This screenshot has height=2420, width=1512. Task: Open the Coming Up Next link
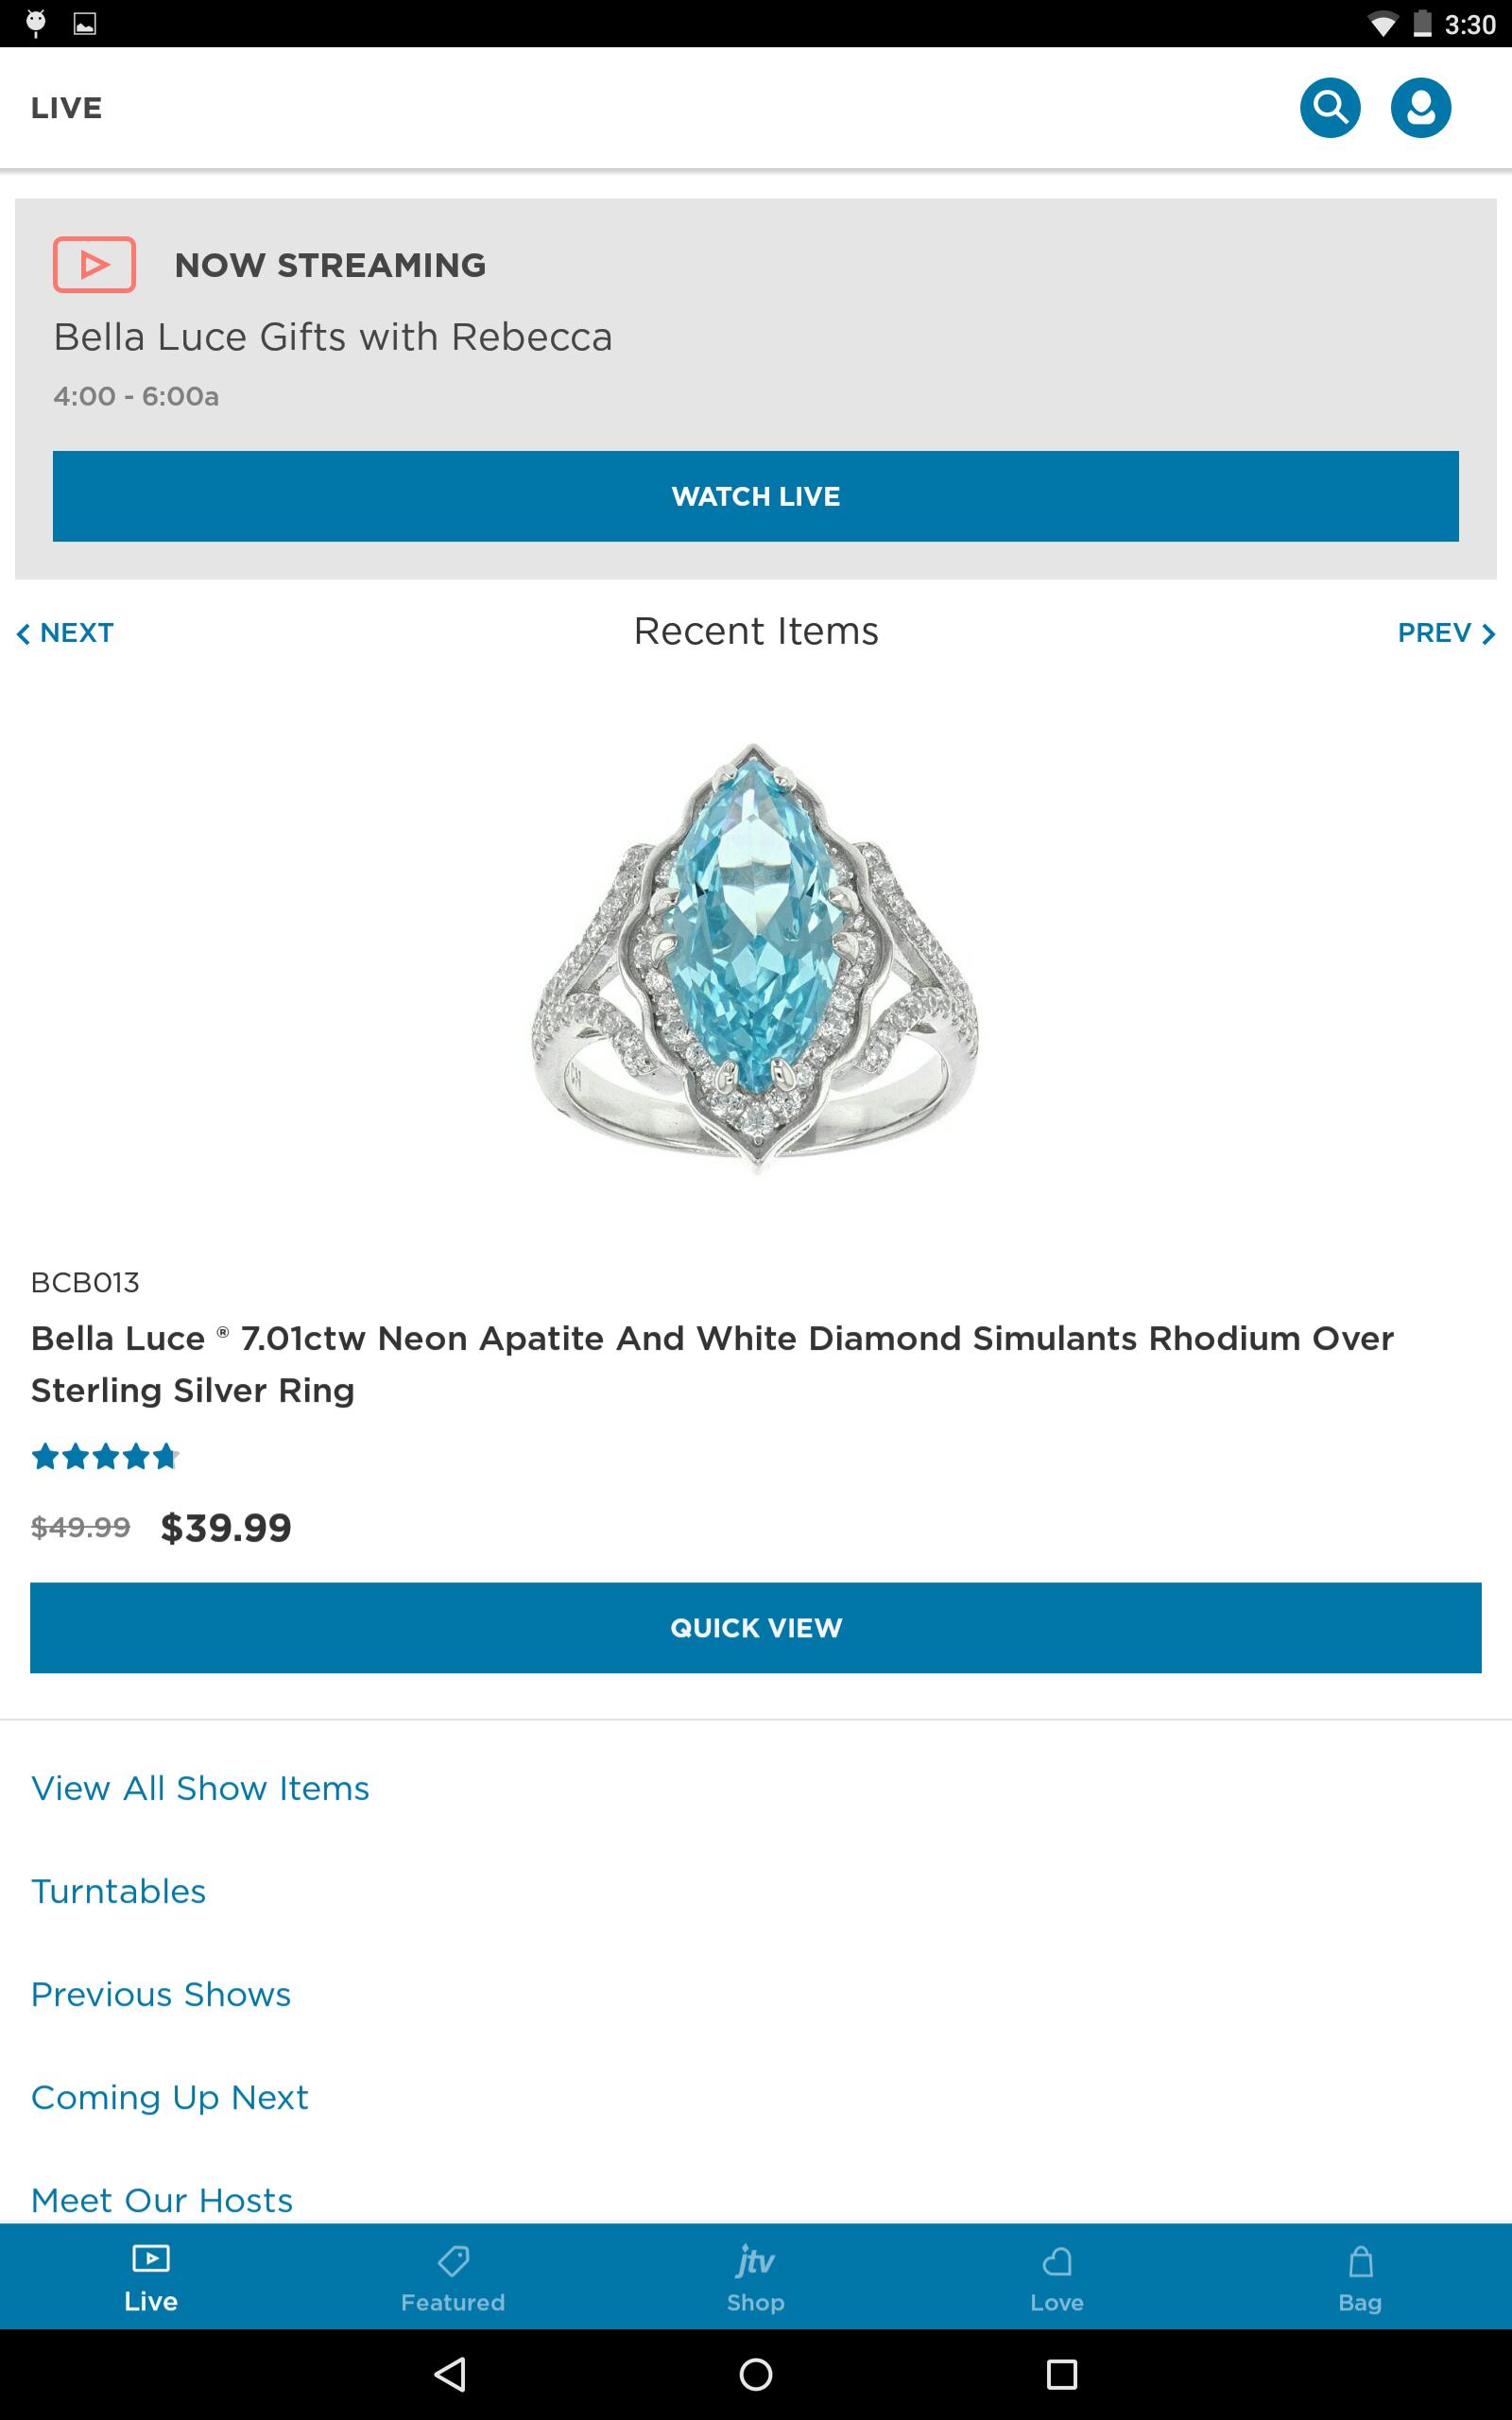[x=170, y=2097]
